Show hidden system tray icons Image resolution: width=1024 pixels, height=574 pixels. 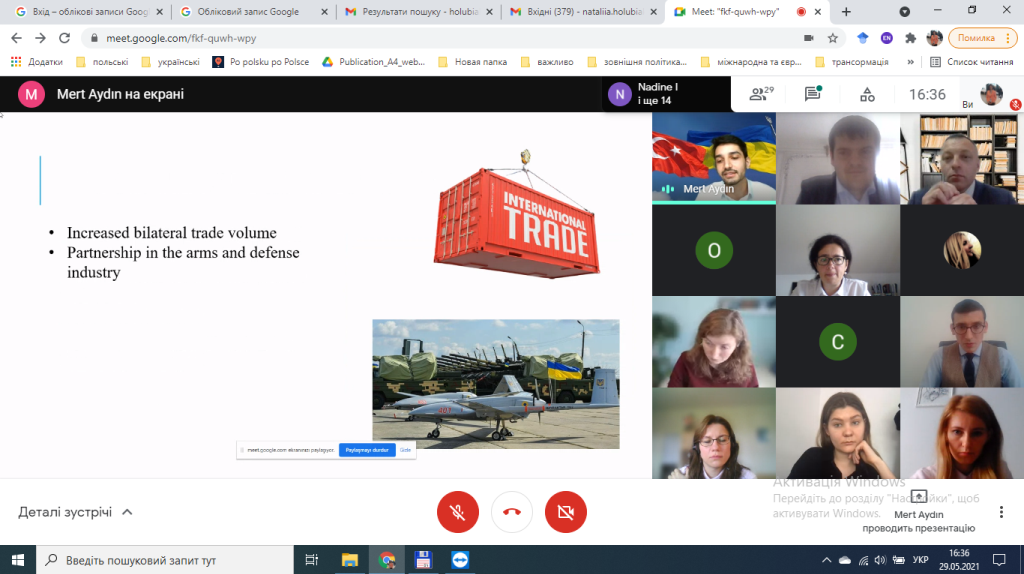click(x=825, y=560)
